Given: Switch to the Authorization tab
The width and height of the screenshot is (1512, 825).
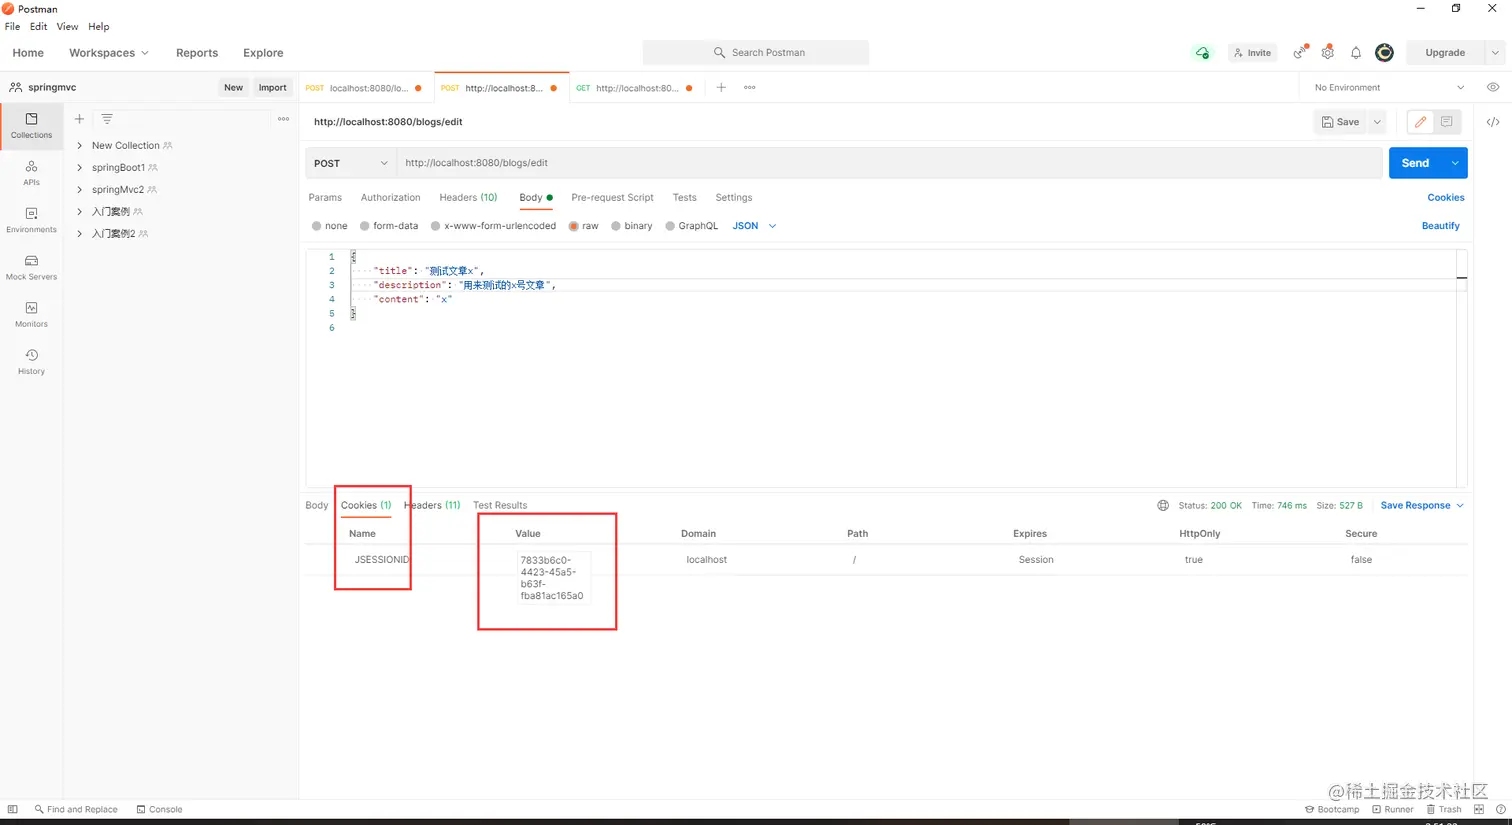Looking at the screenshot, I should click(390, 198).
